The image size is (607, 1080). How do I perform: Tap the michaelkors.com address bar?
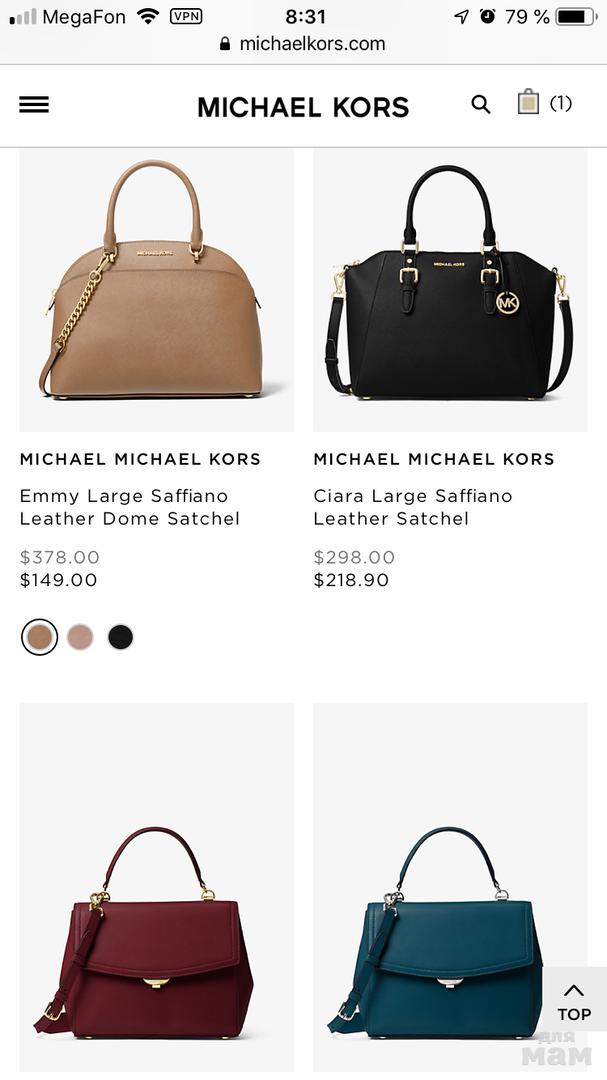click(x=303, y=44)
